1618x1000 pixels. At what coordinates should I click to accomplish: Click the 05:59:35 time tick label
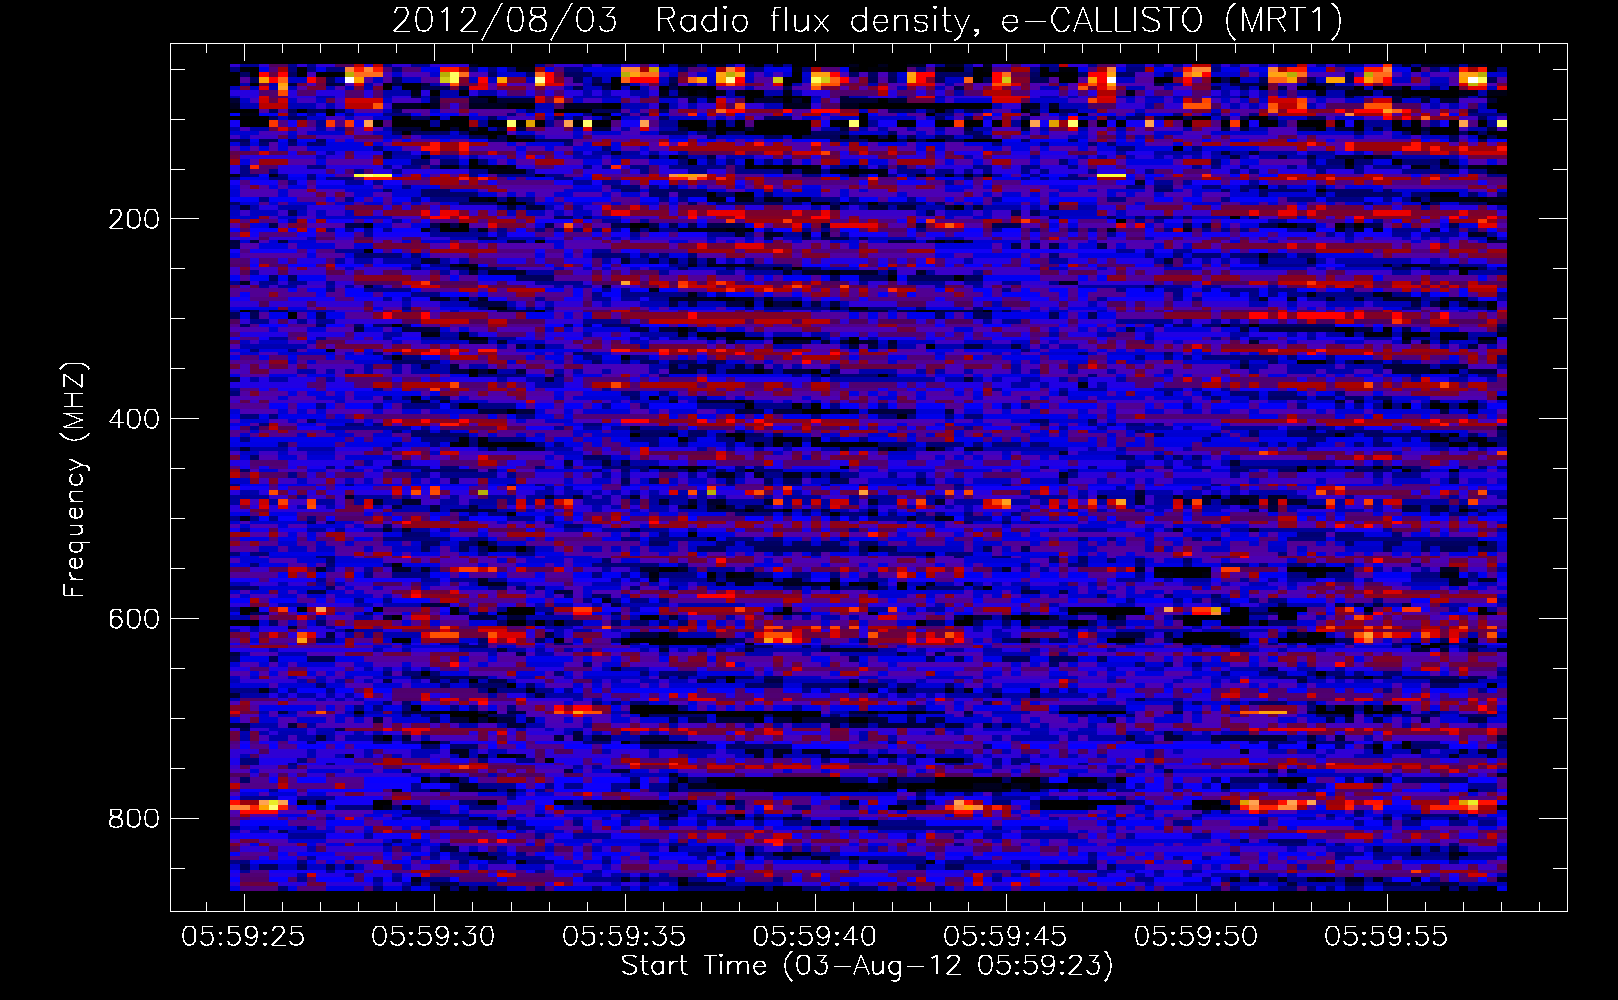[624, 937]
